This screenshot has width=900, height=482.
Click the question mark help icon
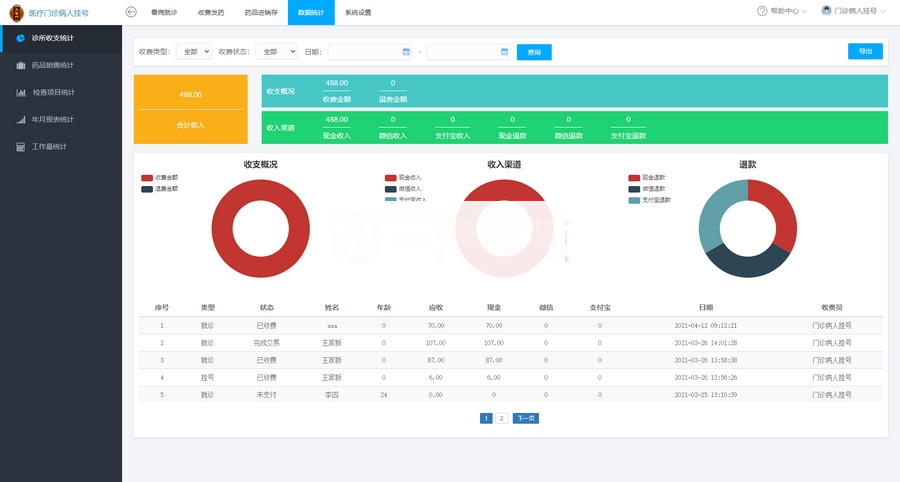(x=762, y=11)
